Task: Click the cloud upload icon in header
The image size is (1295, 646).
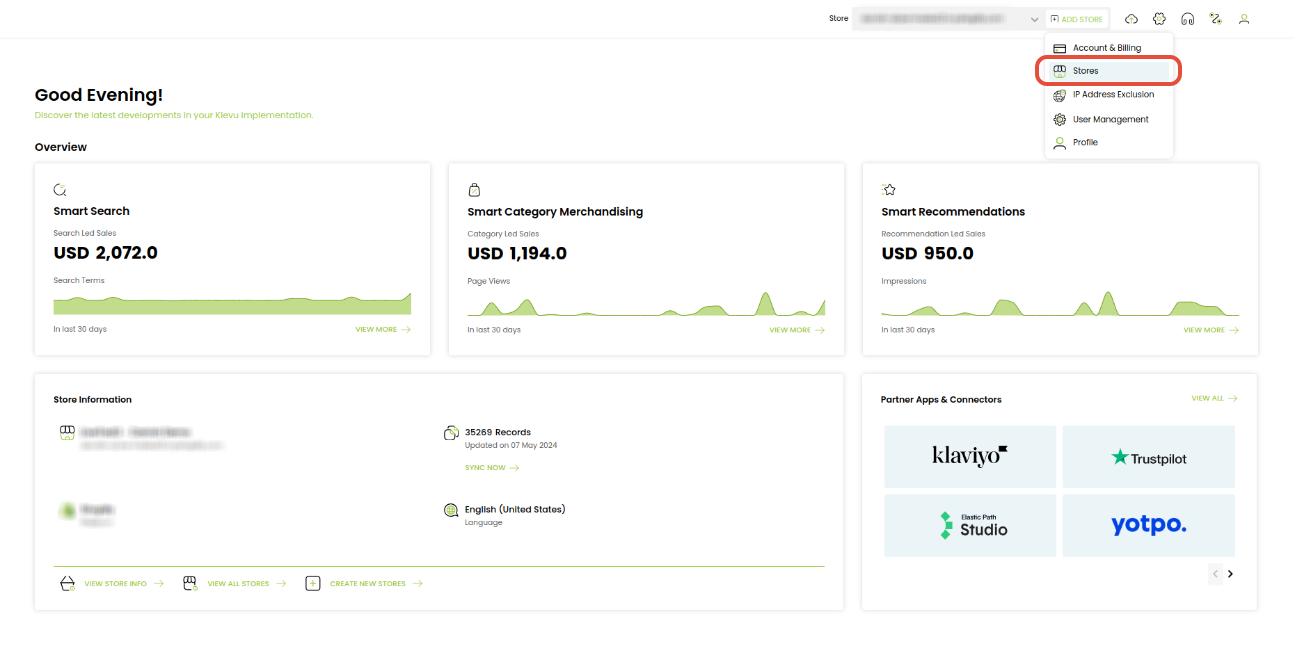Action: [x=1131, y=19]
